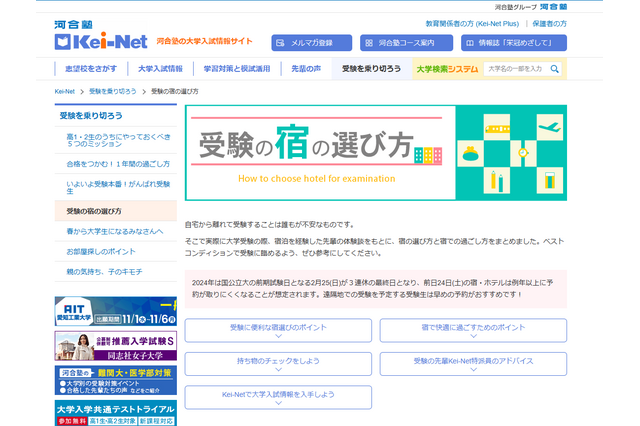Open いよいよ受験本番！がんばれ受験生 link
This screenshot has width=640, height=426.
118,187
